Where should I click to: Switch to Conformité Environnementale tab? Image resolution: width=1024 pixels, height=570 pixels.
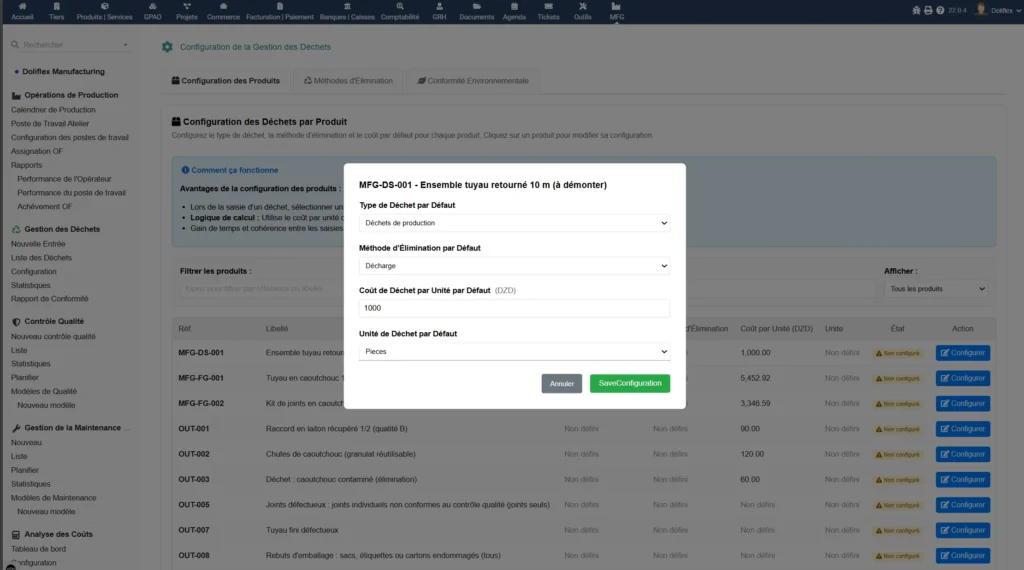point(473,81)
